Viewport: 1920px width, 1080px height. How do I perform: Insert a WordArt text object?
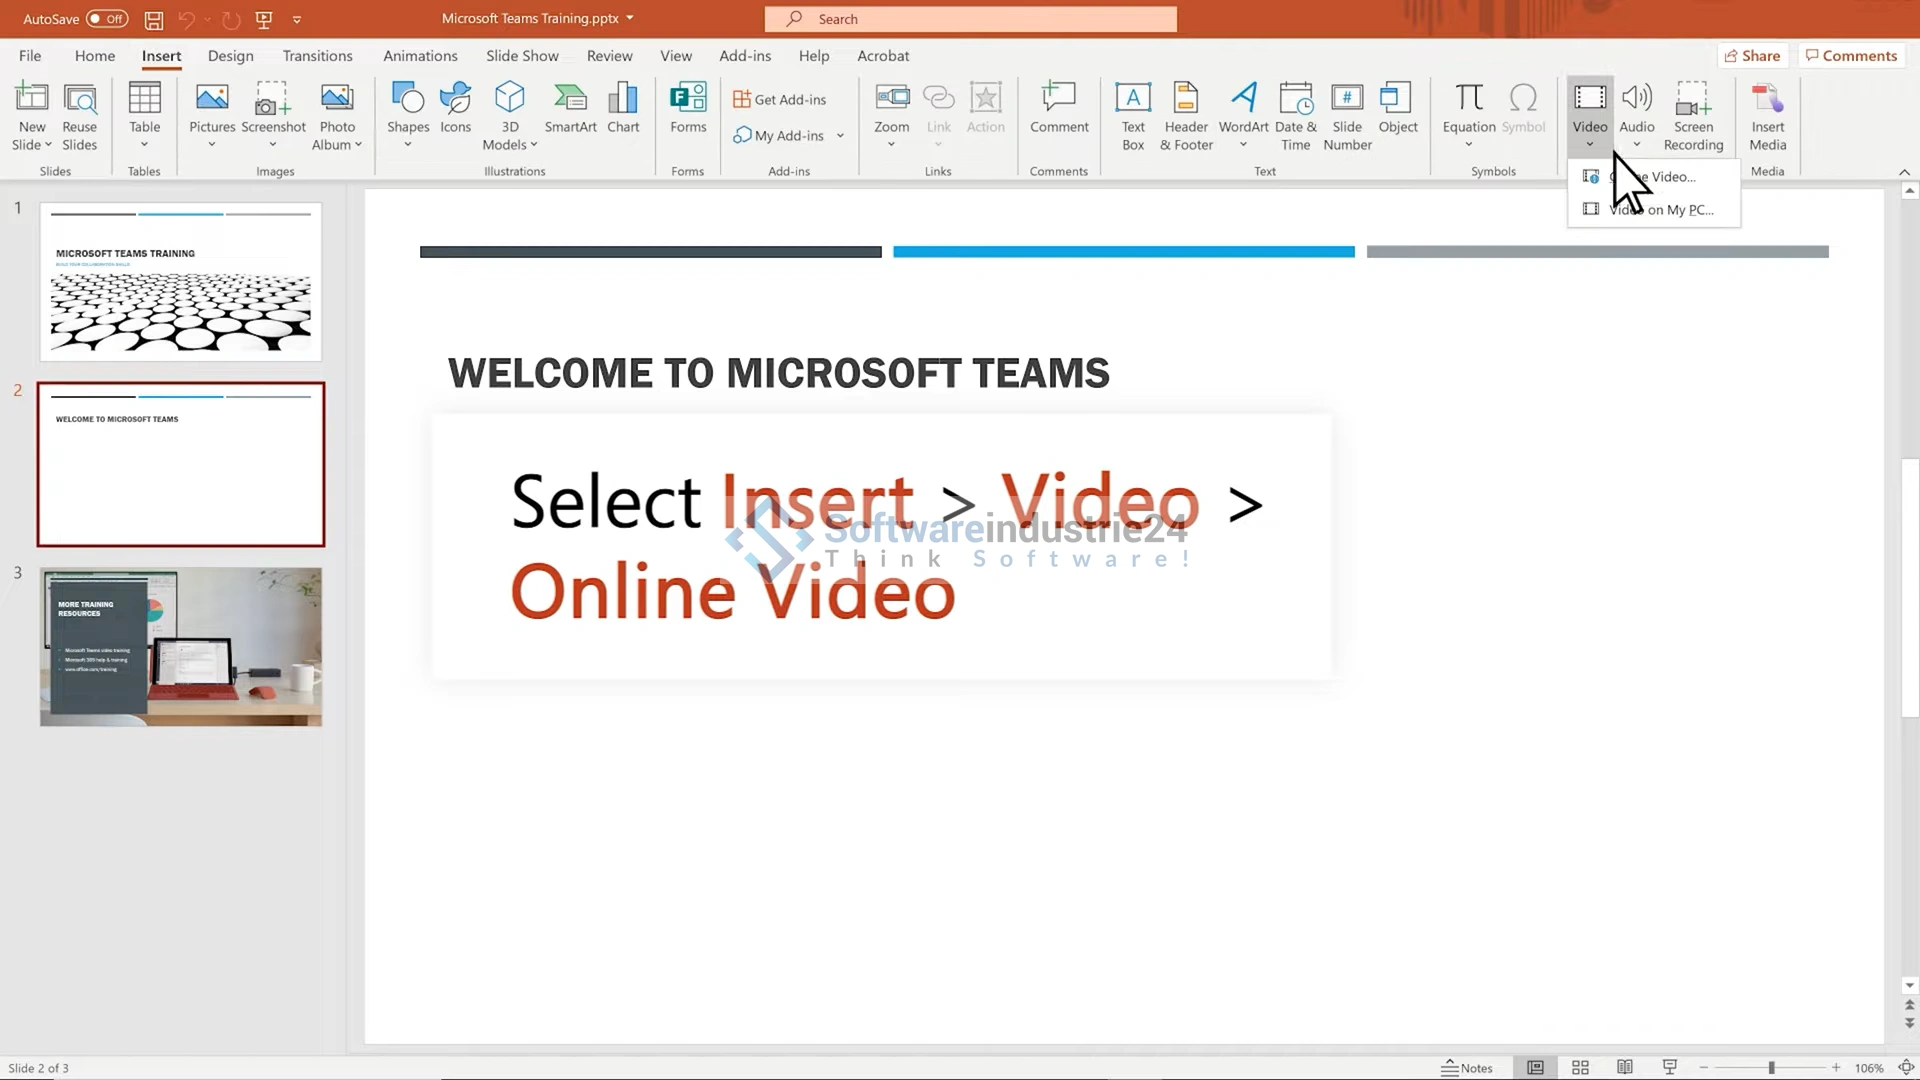tap(1243, 108)
